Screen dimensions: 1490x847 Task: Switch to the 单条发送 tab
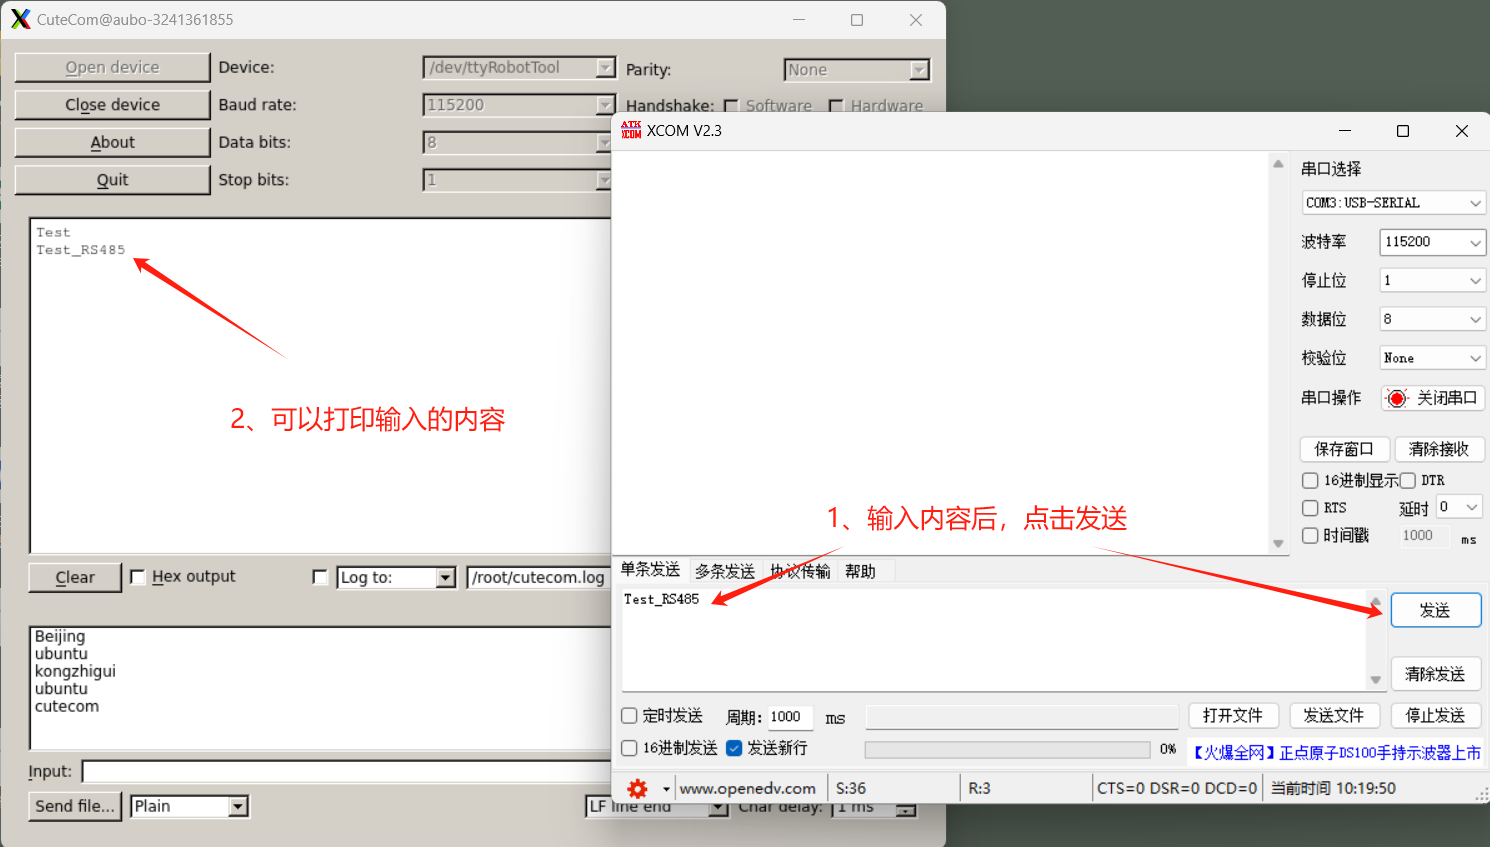[650, 570]
